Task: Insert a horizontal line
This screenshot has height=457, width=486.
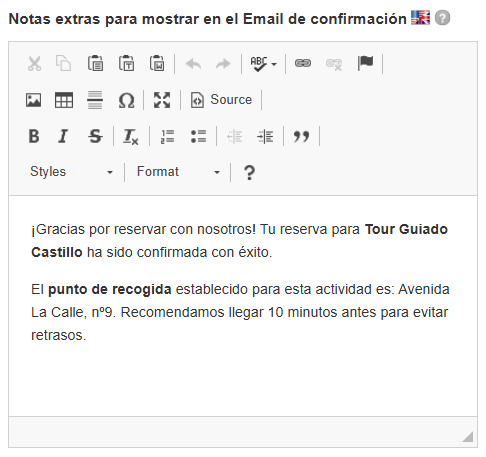Action: click(95, 100)
